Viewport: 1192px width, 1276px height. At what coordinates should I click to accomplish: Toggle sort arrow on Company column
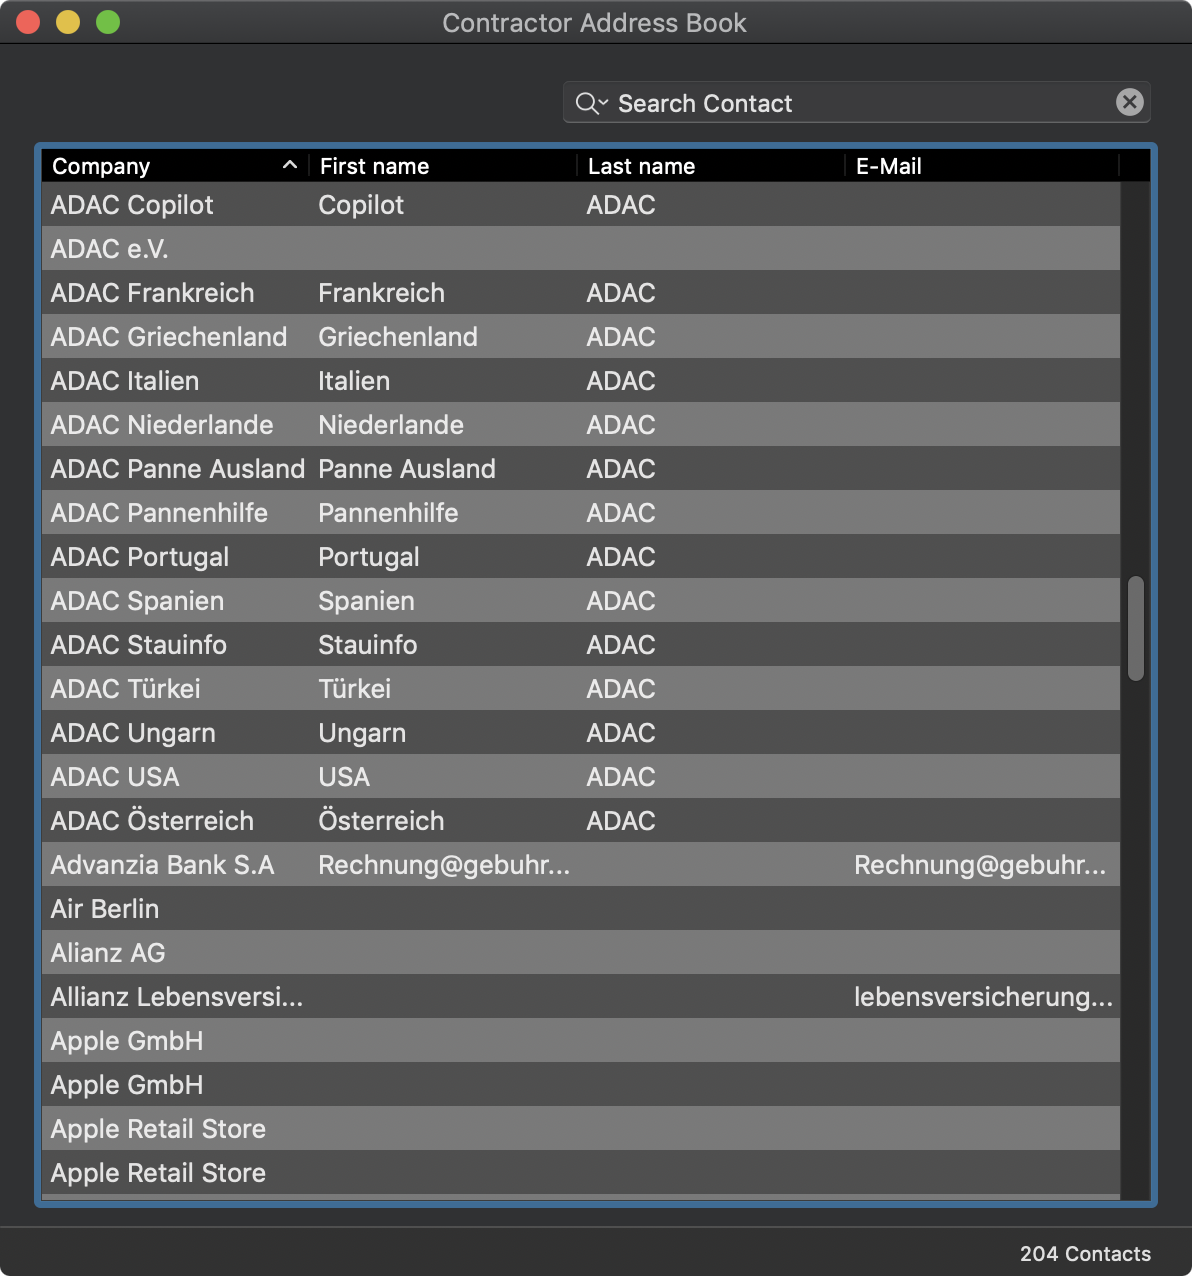click(290, 165)
